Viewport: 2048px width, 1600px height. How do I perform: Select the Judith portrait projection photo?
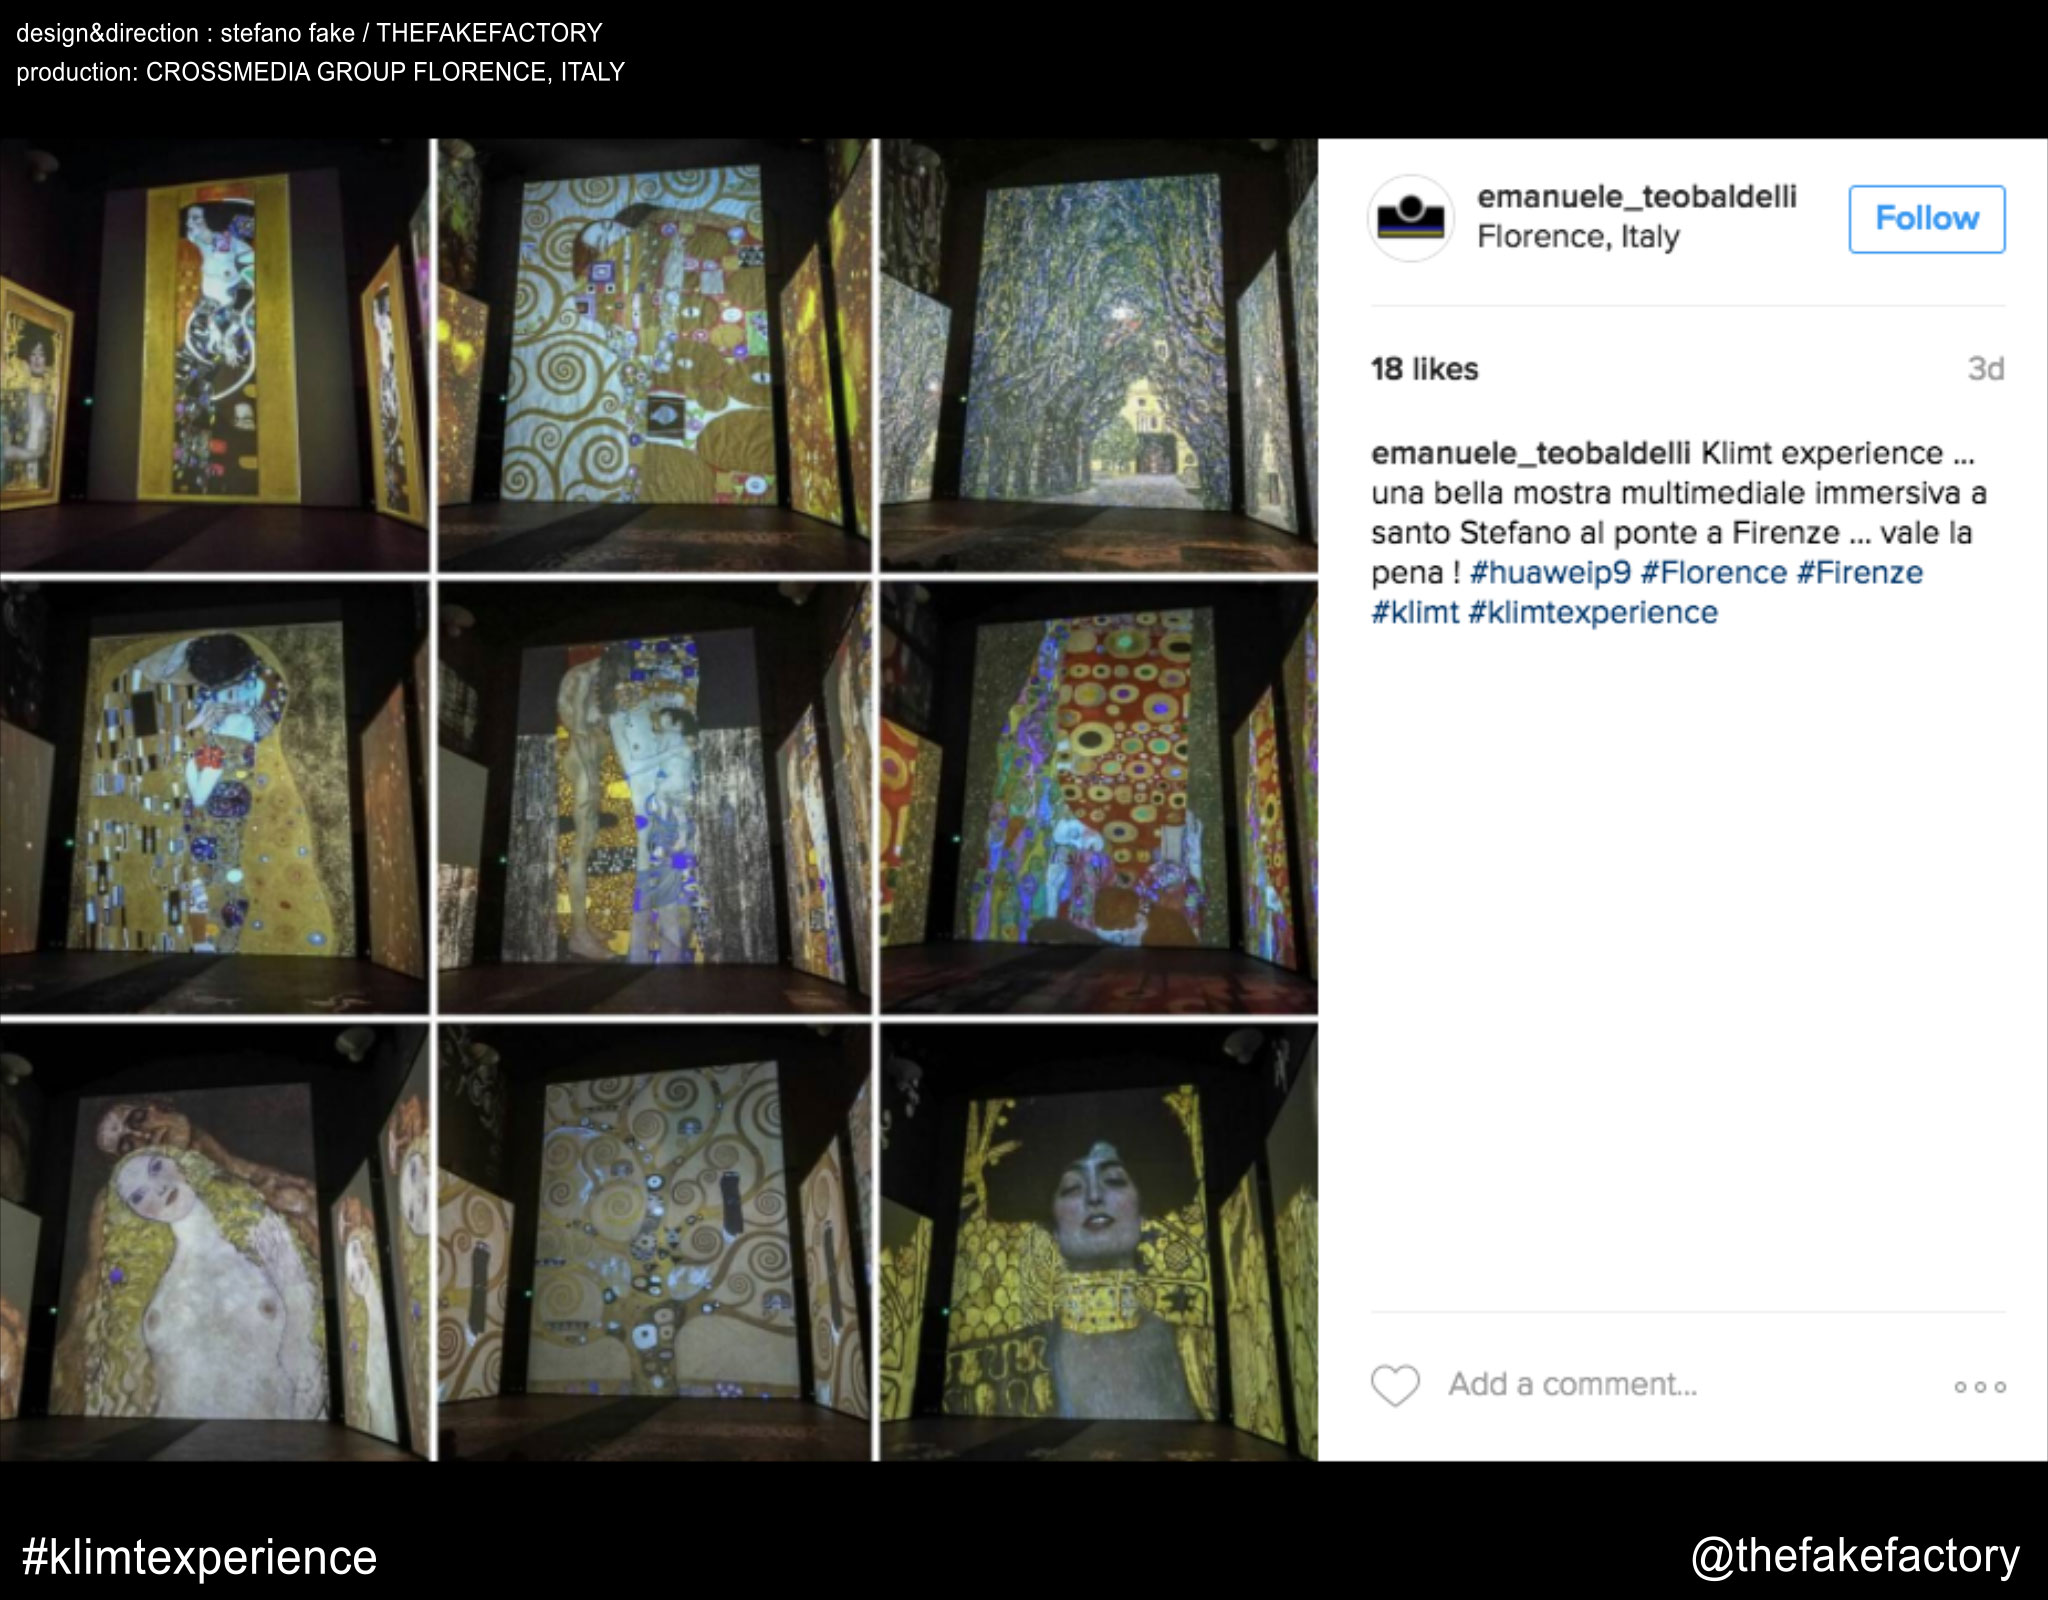[1098, 1241]
